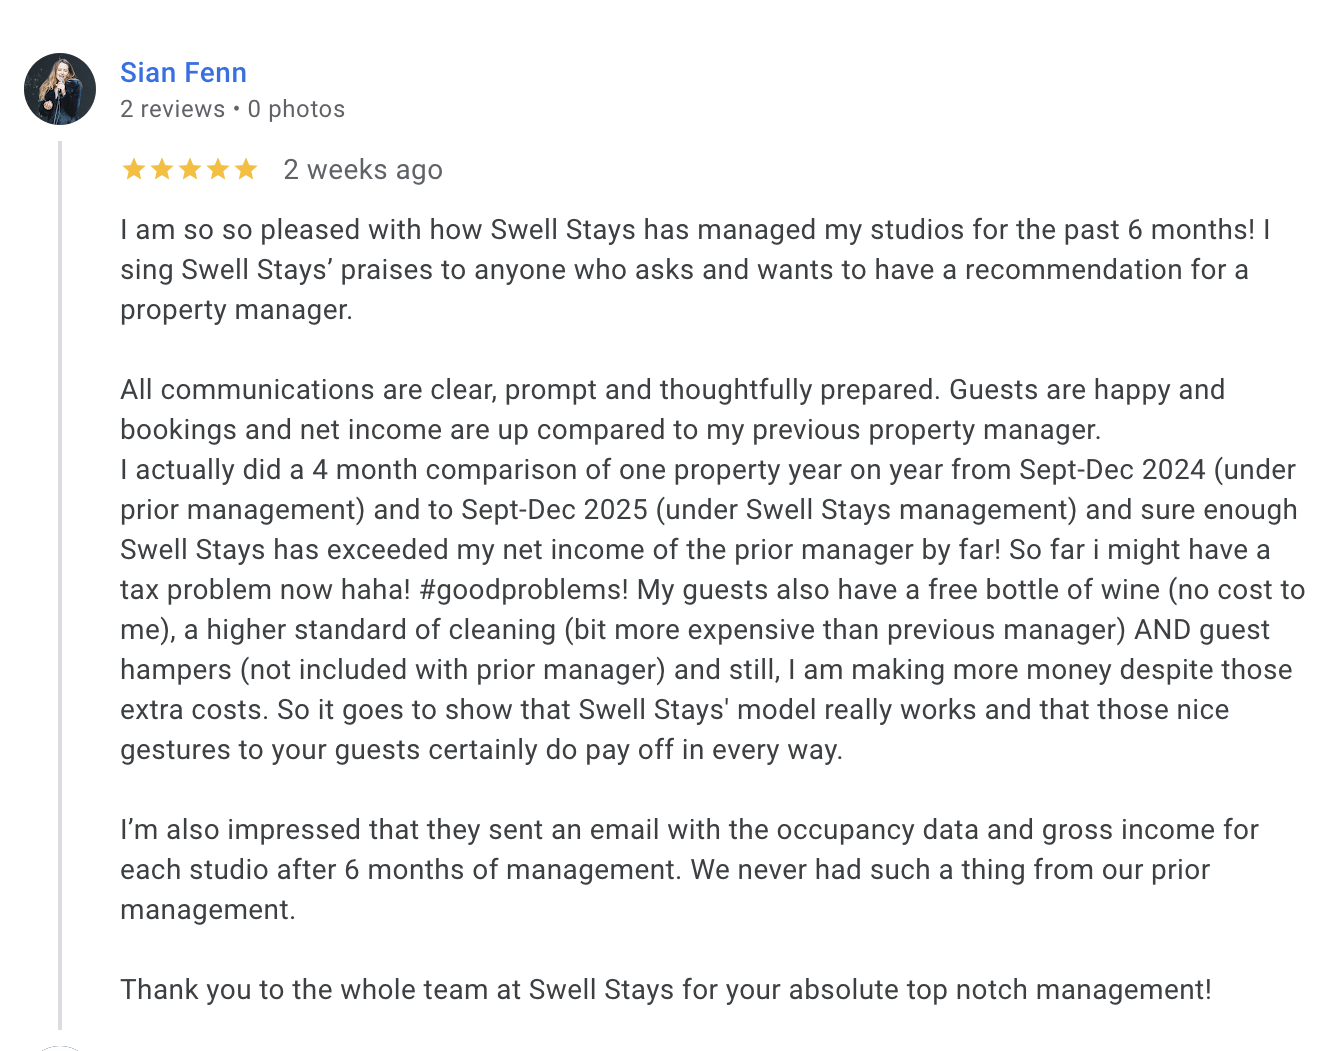The image size is (1342, 1051).
Task: Click the second star in the rating
Action: coord(161,170)
